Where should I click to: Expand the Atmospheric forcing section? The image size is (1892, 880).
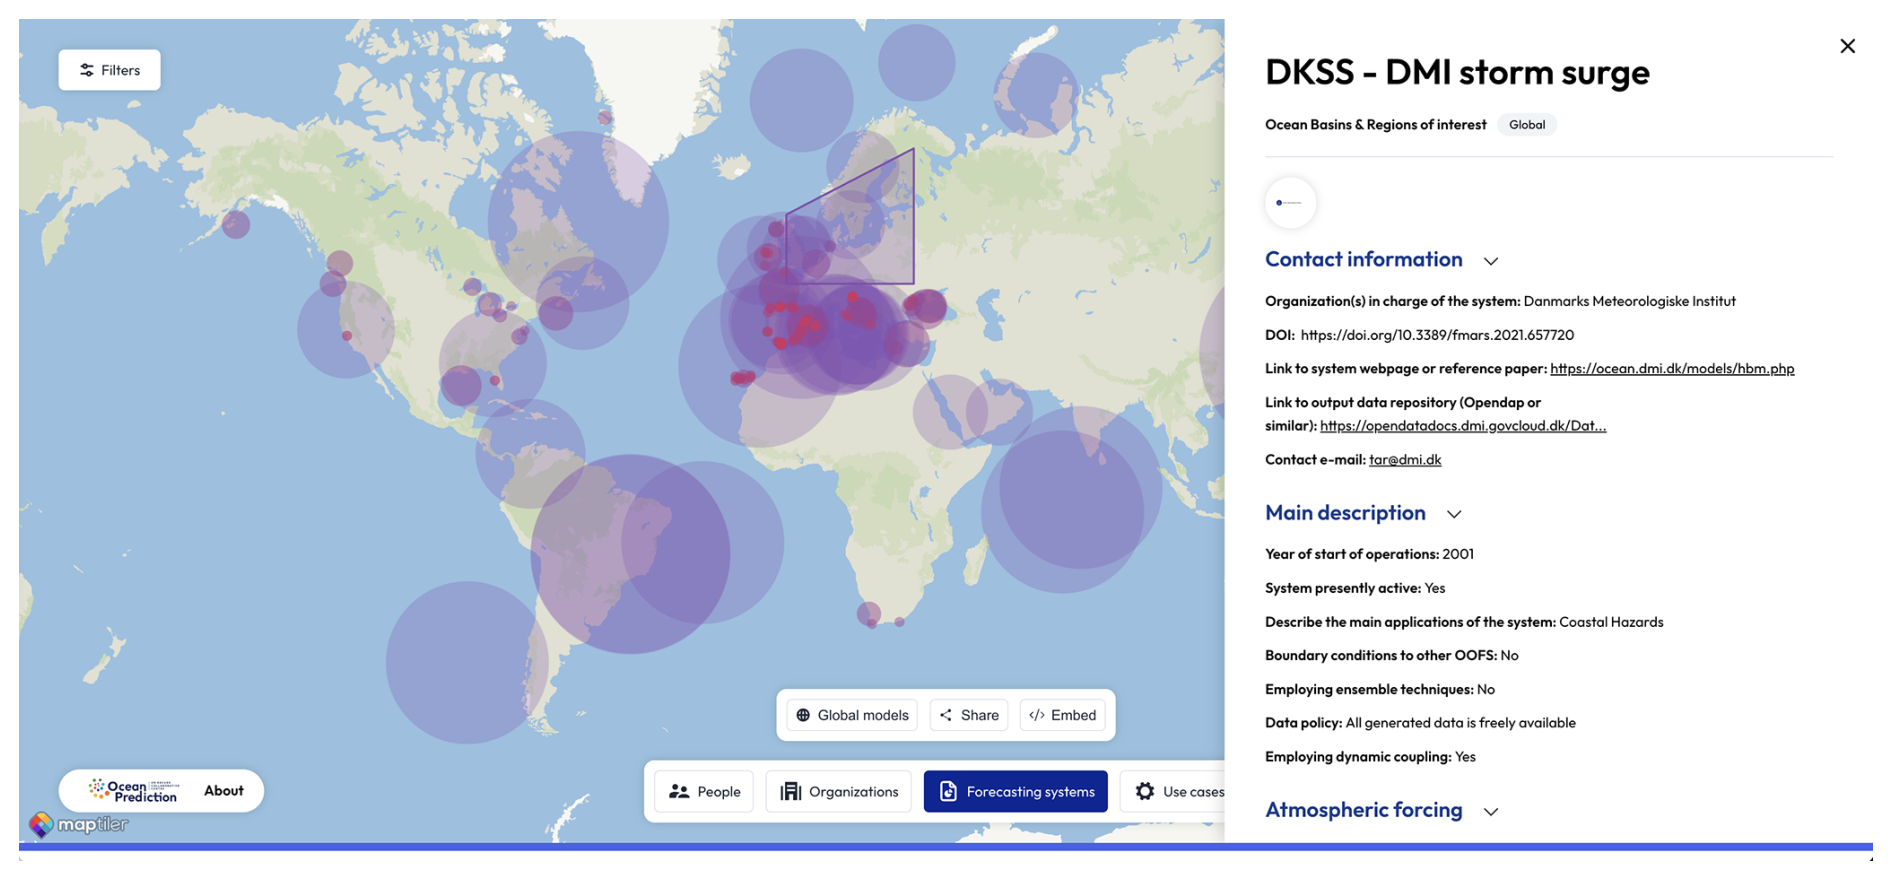click(x=1490, y=811)
